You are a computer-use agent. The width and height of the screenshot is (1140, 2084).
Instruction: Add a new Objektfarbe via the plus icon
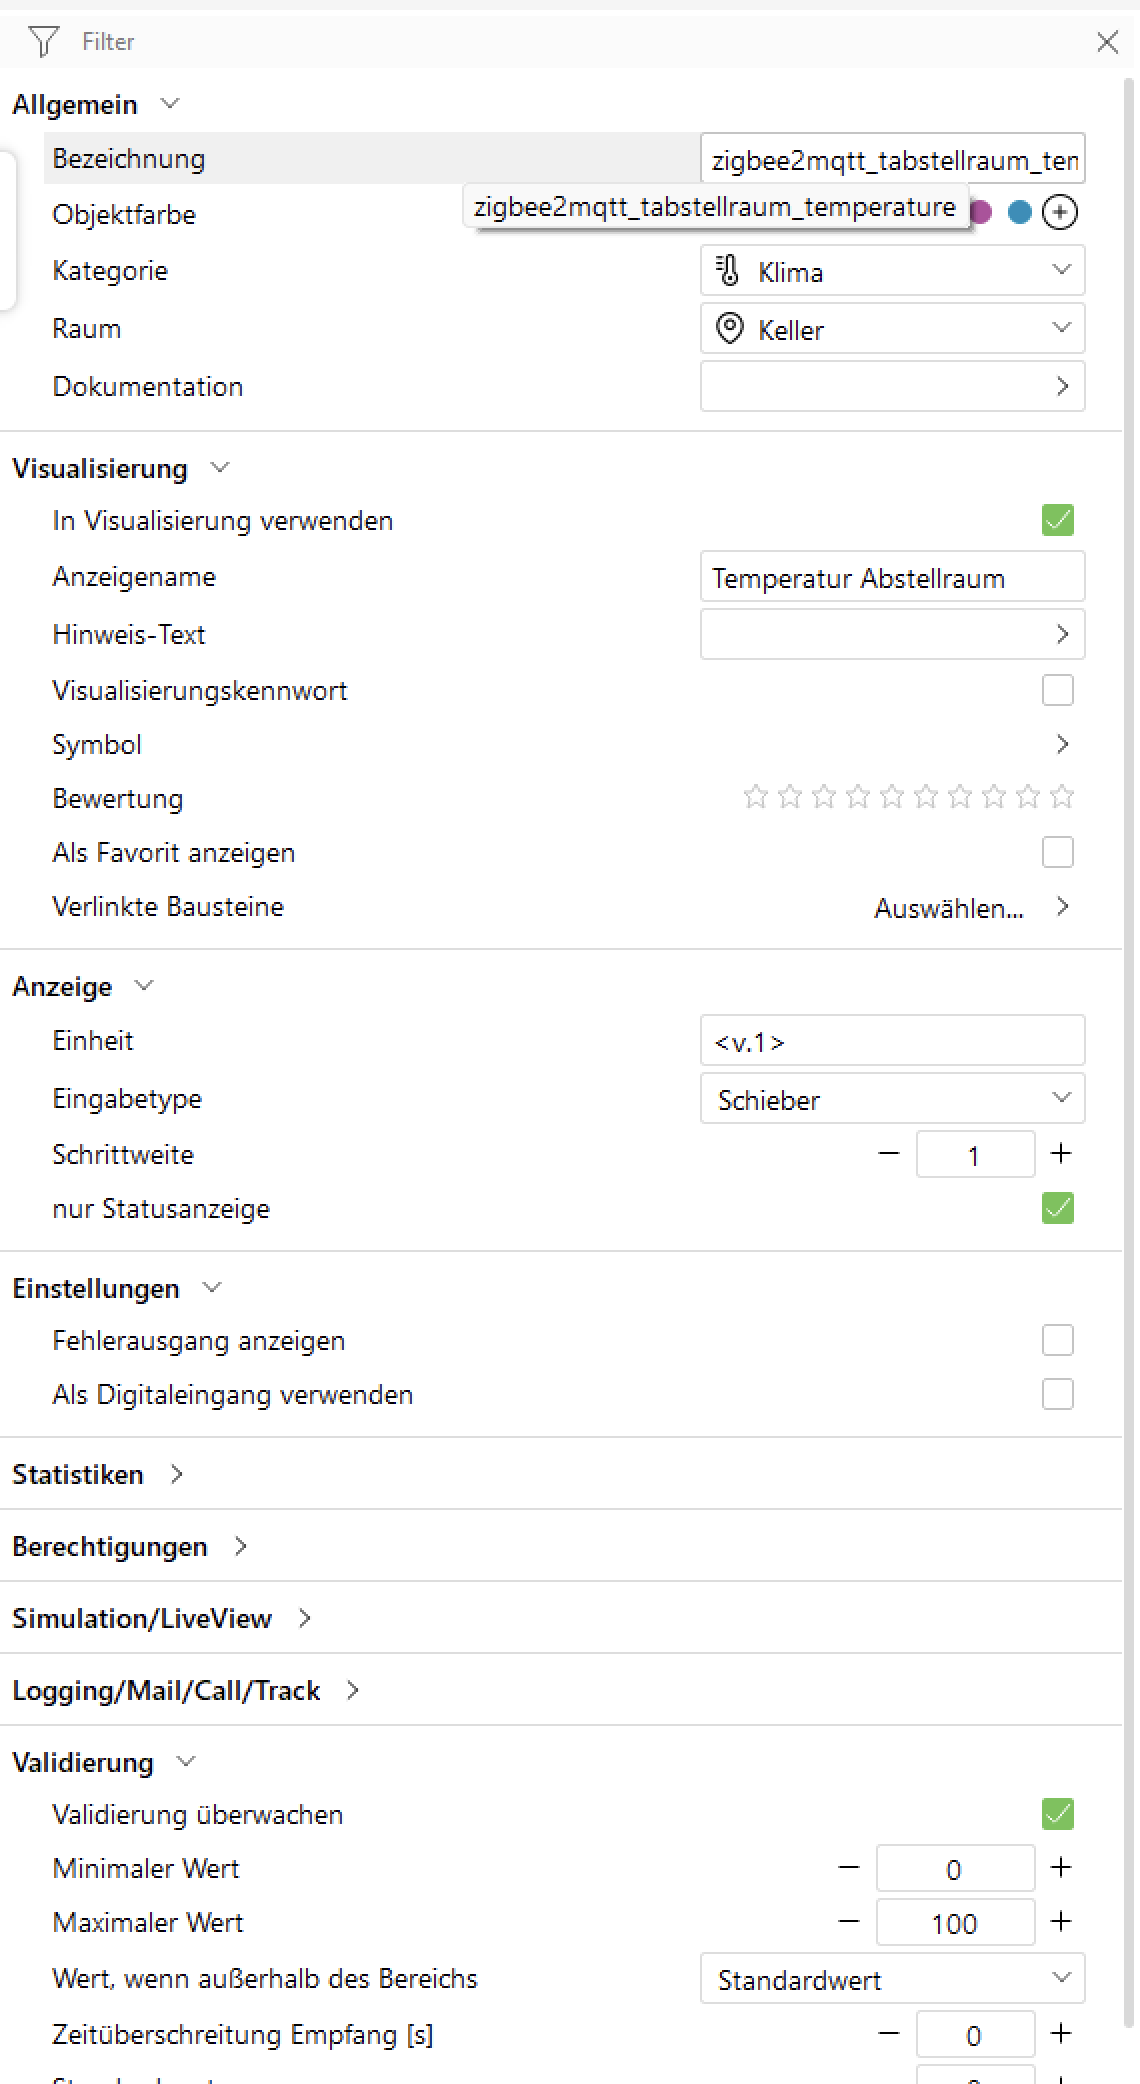point(1060,212)
